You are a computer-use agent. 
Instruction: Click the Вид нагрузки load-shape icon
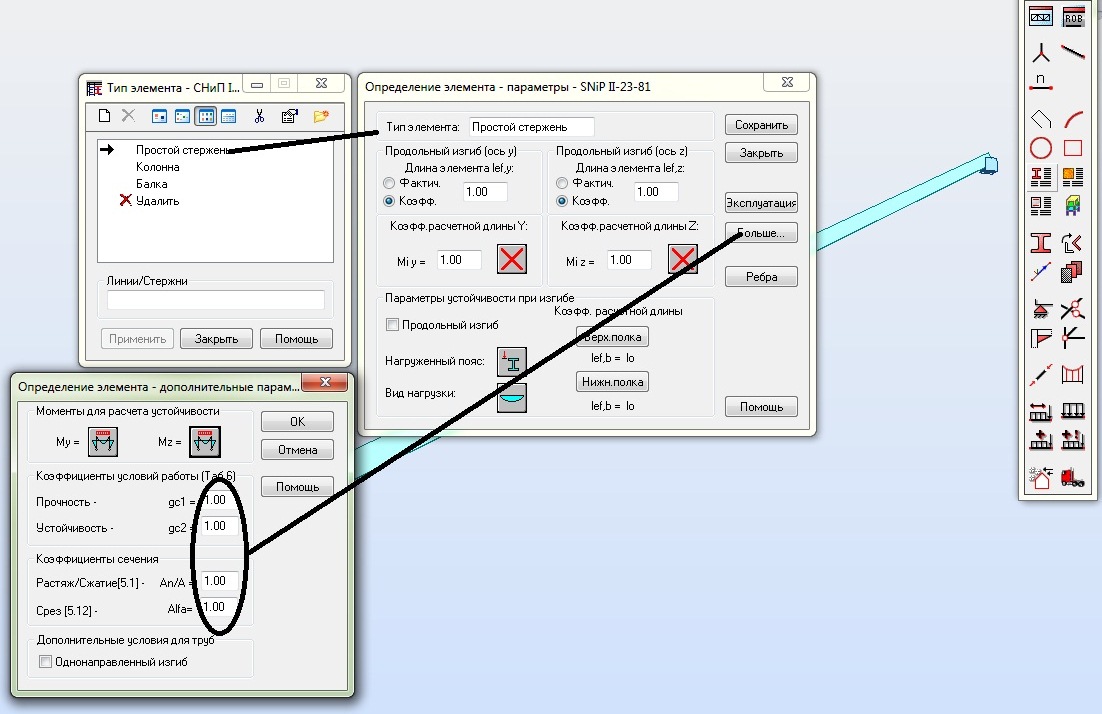[x=512, y=397]
